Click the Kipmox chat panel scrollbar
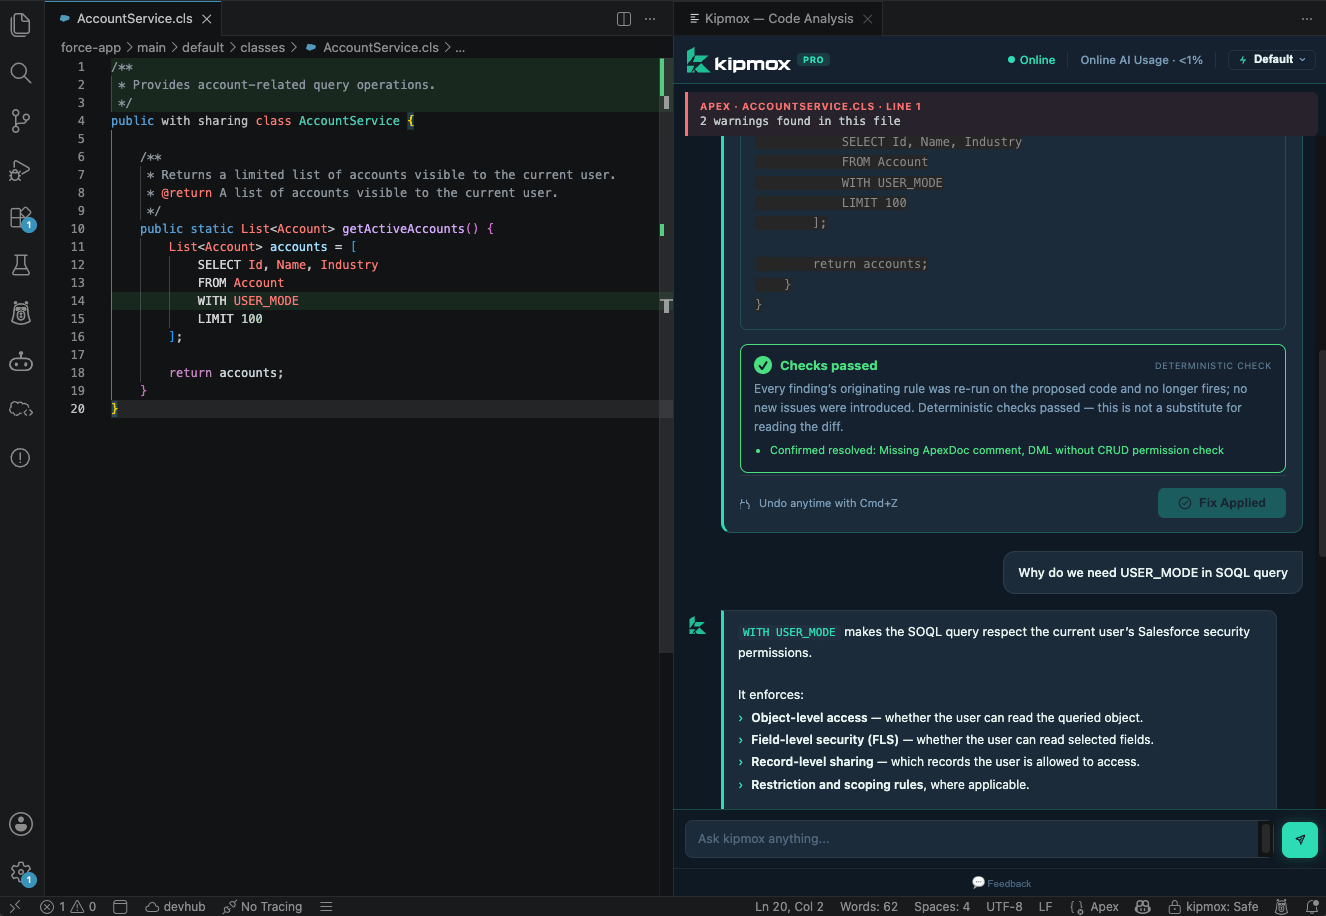Screen dimensions: 1326x916 (1321, 452)
